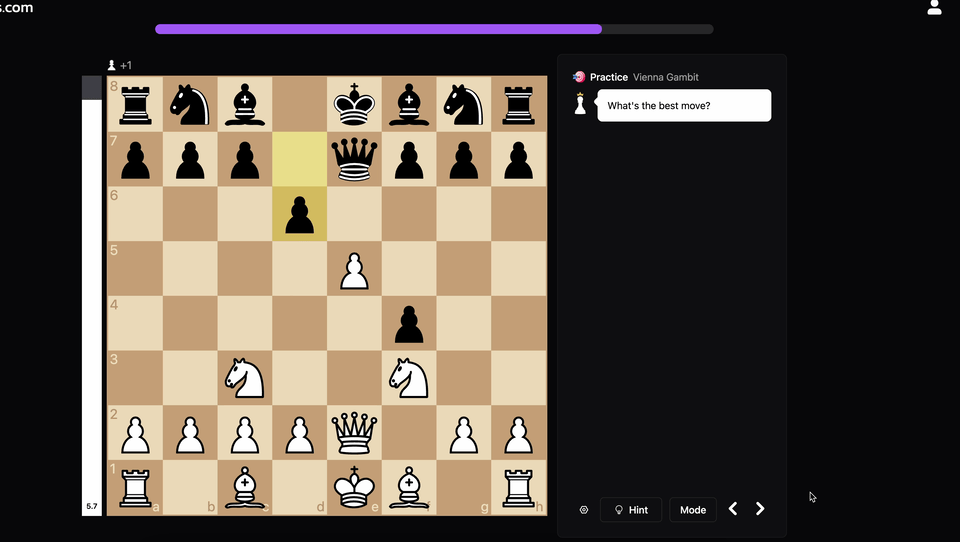Select the white pawn on d2
The width and height of the screenshot is (960, 542).
click(299, 433)
